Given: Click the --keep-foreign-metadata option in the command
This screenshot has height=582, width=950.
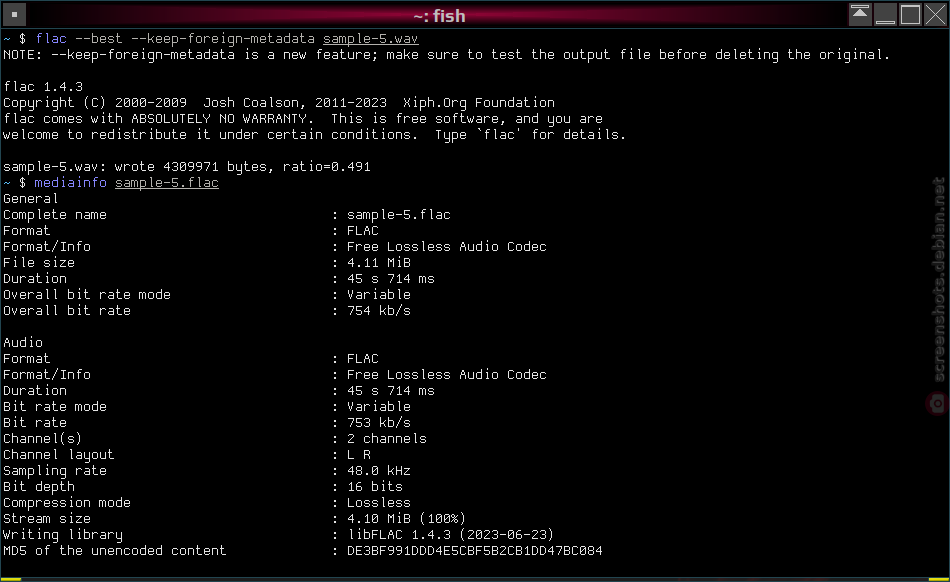Looking at the screenshot, I should coord(222,39).
